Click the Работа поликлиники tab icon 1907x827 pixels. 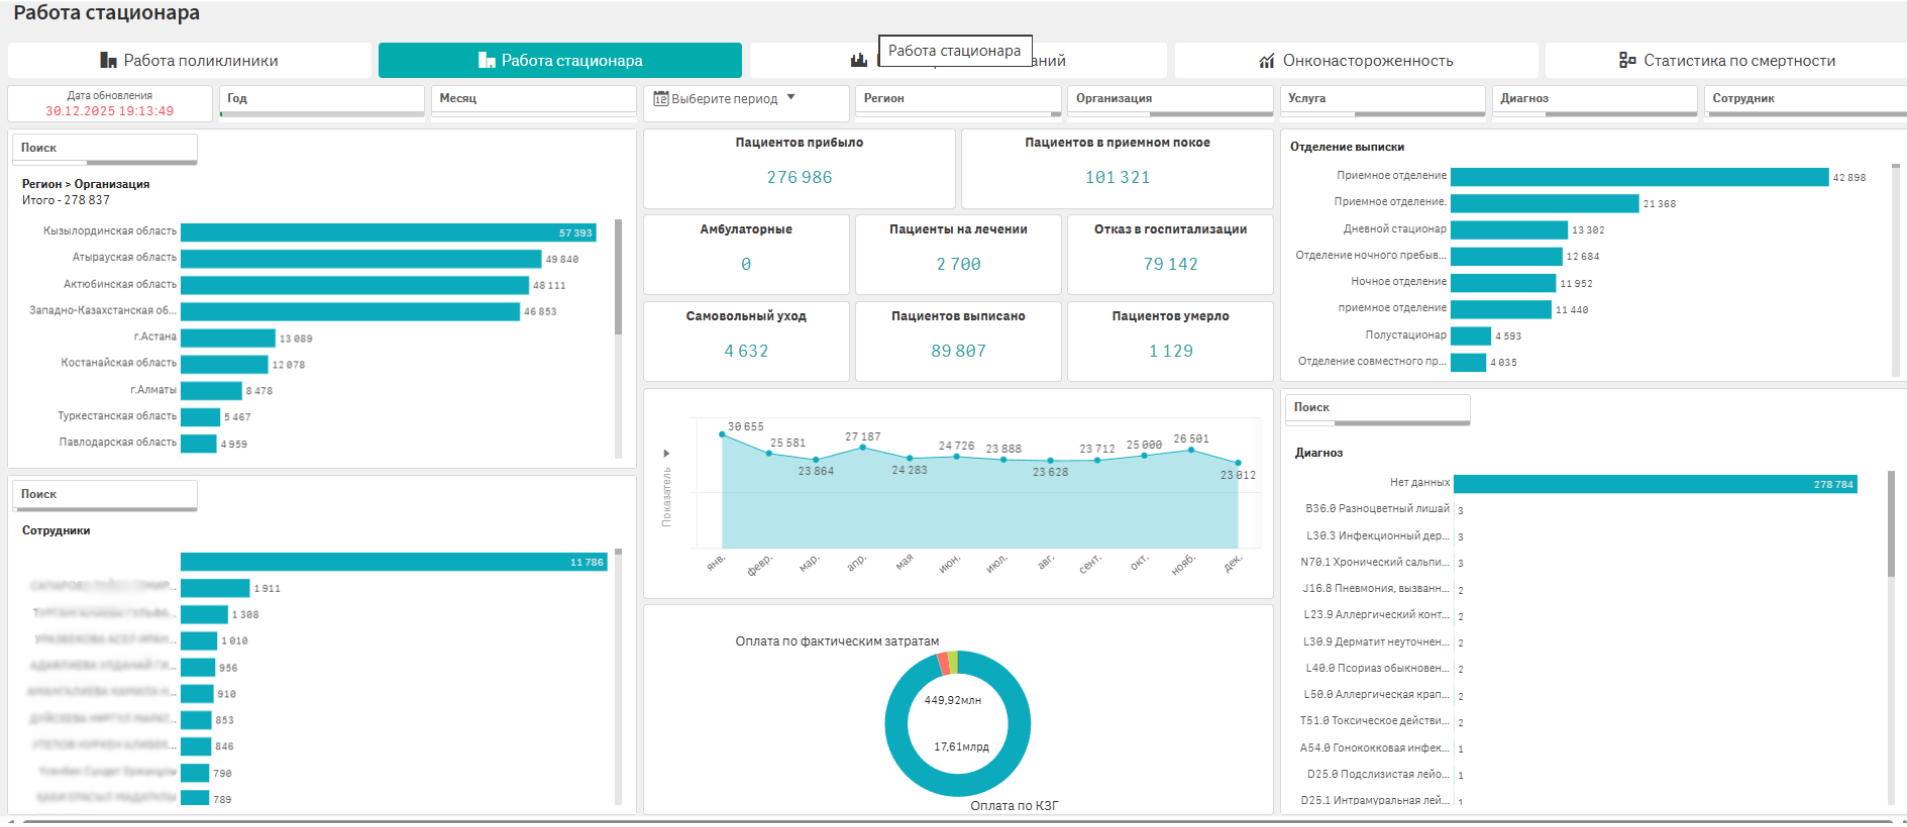click(108, 61)
